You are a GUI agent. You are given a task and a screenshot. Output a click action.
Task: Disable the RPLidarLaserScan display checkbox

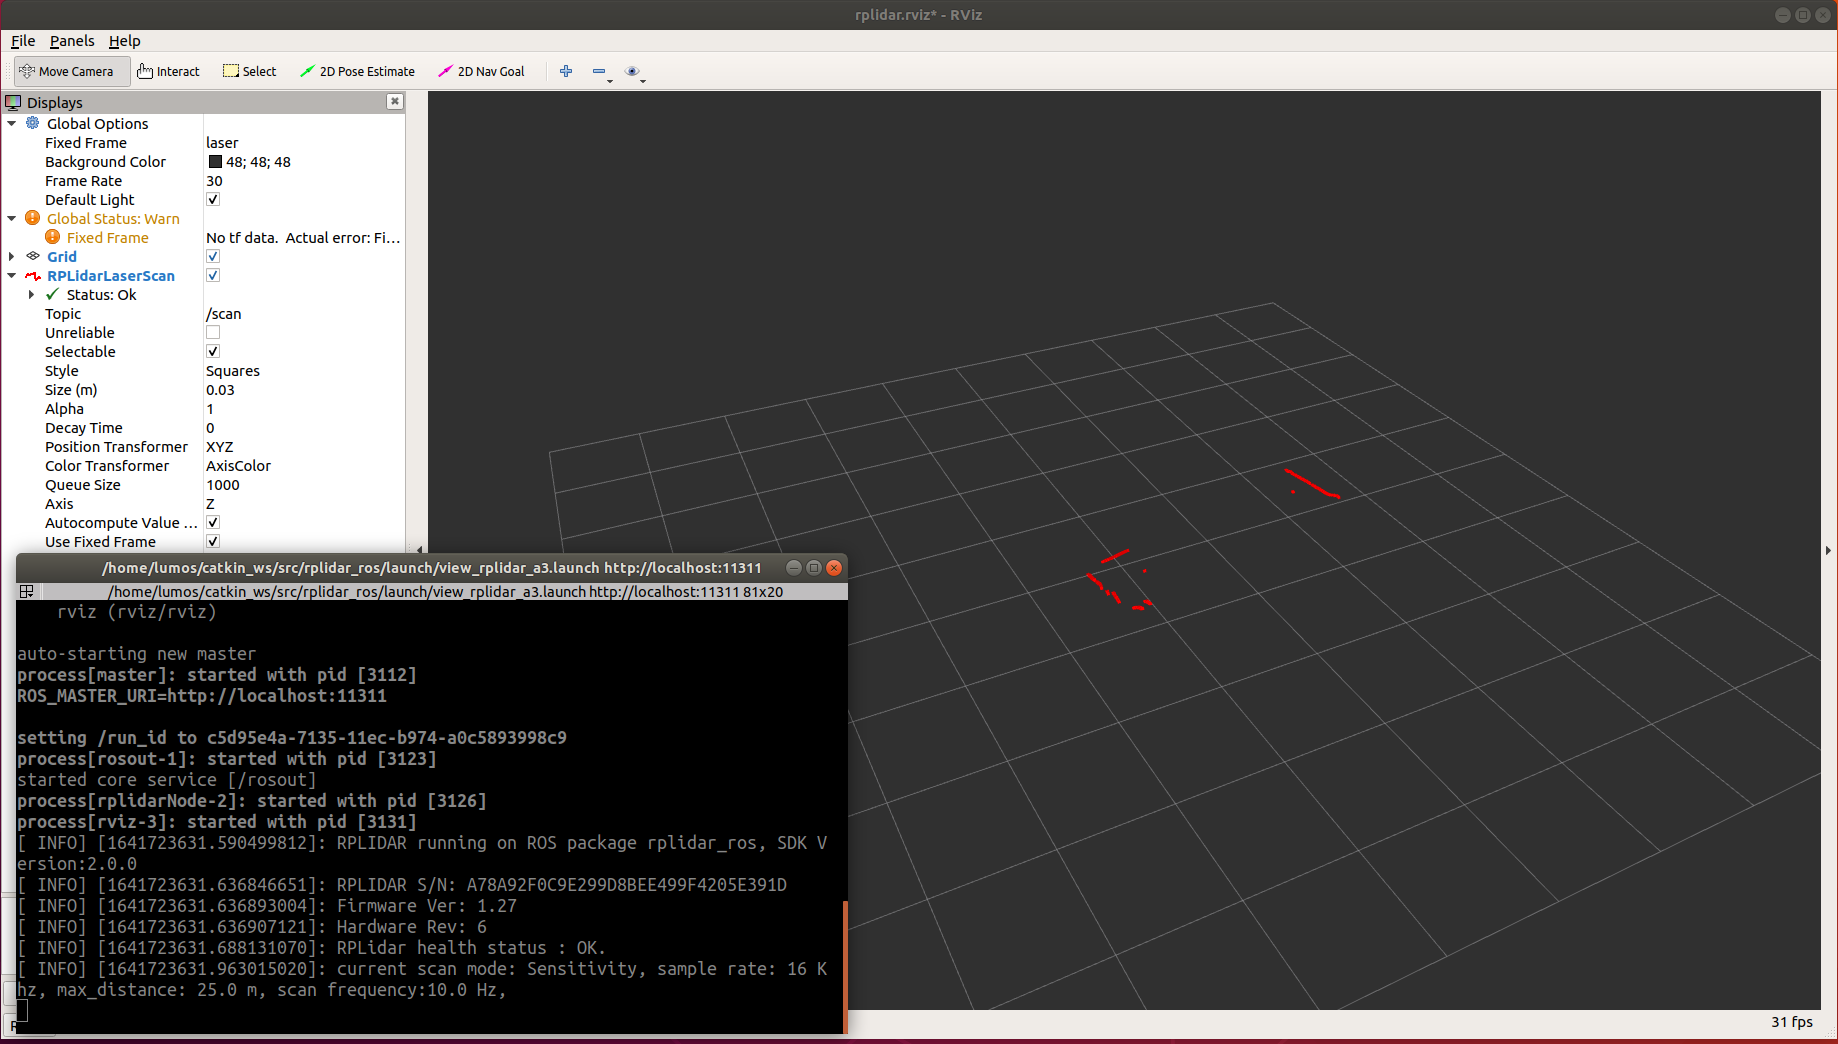(213, 275)
